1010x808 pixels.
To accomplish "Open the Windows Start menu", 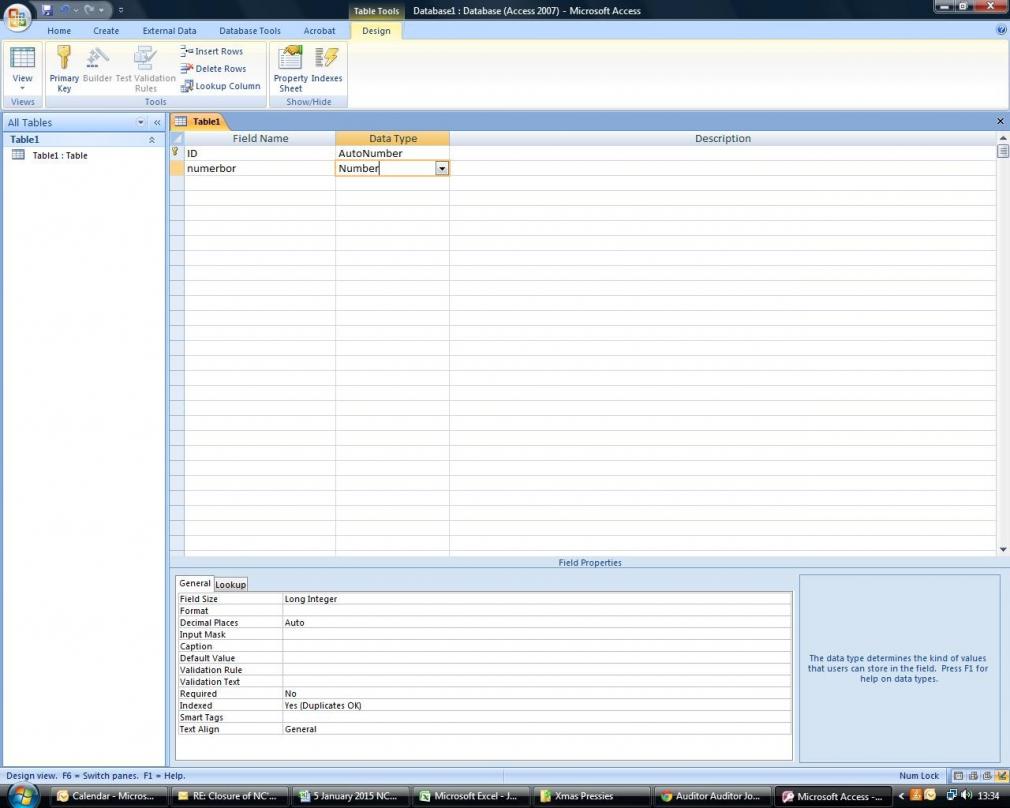I will coord(24,795).
